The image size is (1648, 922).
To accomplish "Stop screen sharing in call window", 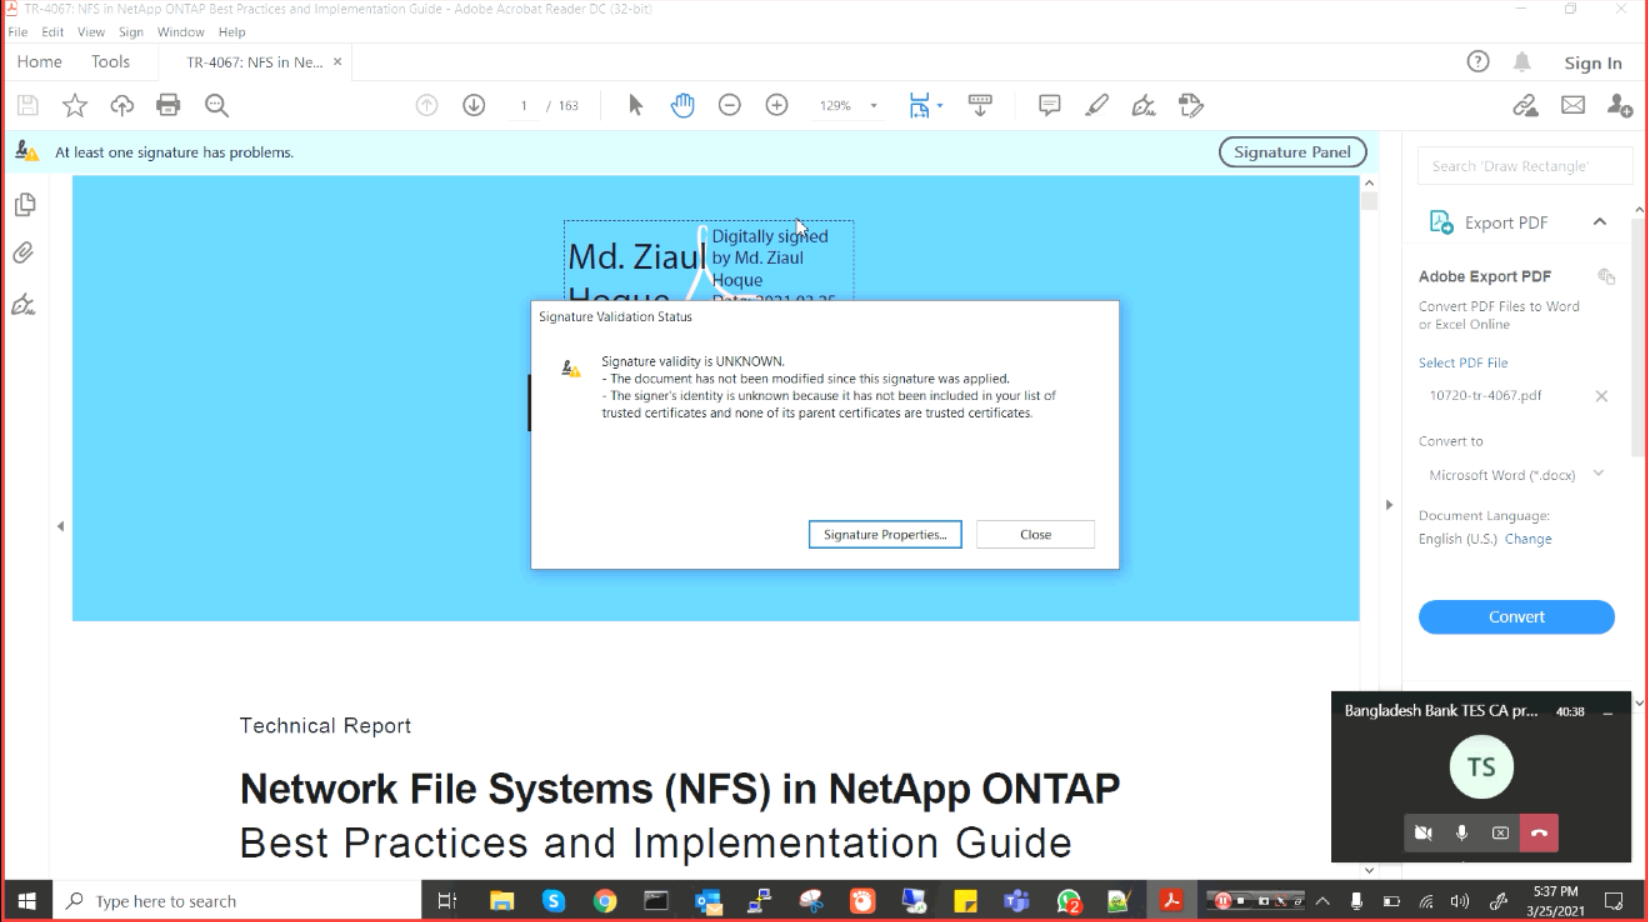I will 1500,833.
